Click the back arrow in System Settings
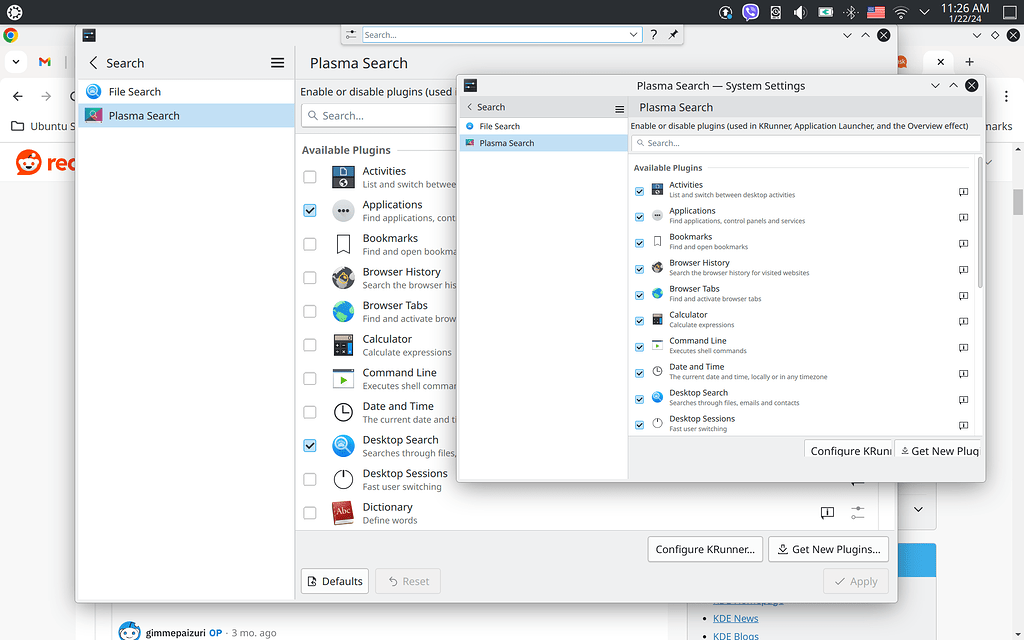This screenshot has height=640, width=1024. 468,107
